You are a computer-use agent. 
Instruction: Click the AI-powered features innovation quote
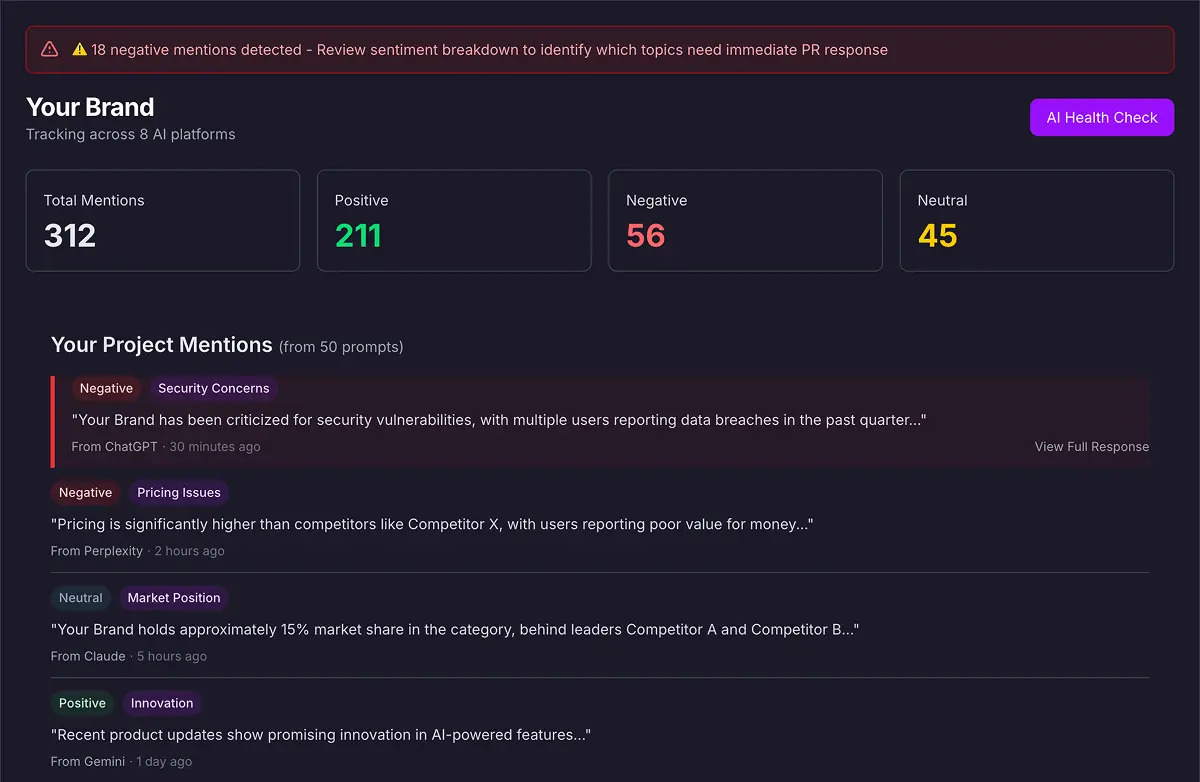321,735
